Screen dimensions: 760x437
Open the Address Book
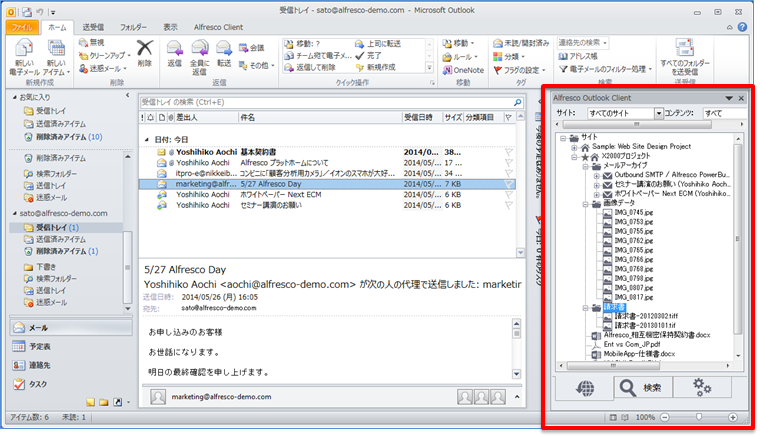(x=578, y=56)
